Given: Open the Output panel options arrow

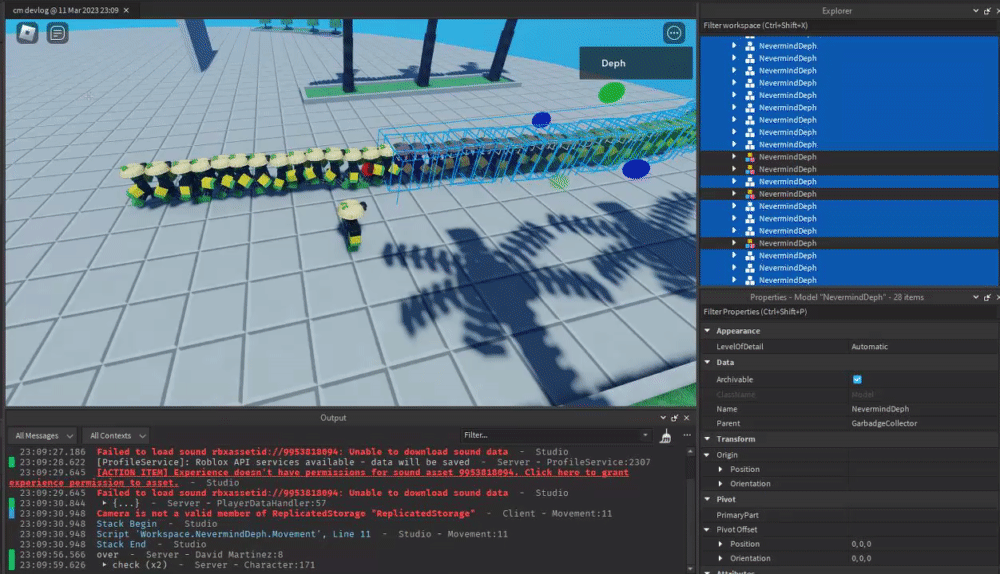Looking at the screenshot, I should pyautogui.click(x=663, y=418).
